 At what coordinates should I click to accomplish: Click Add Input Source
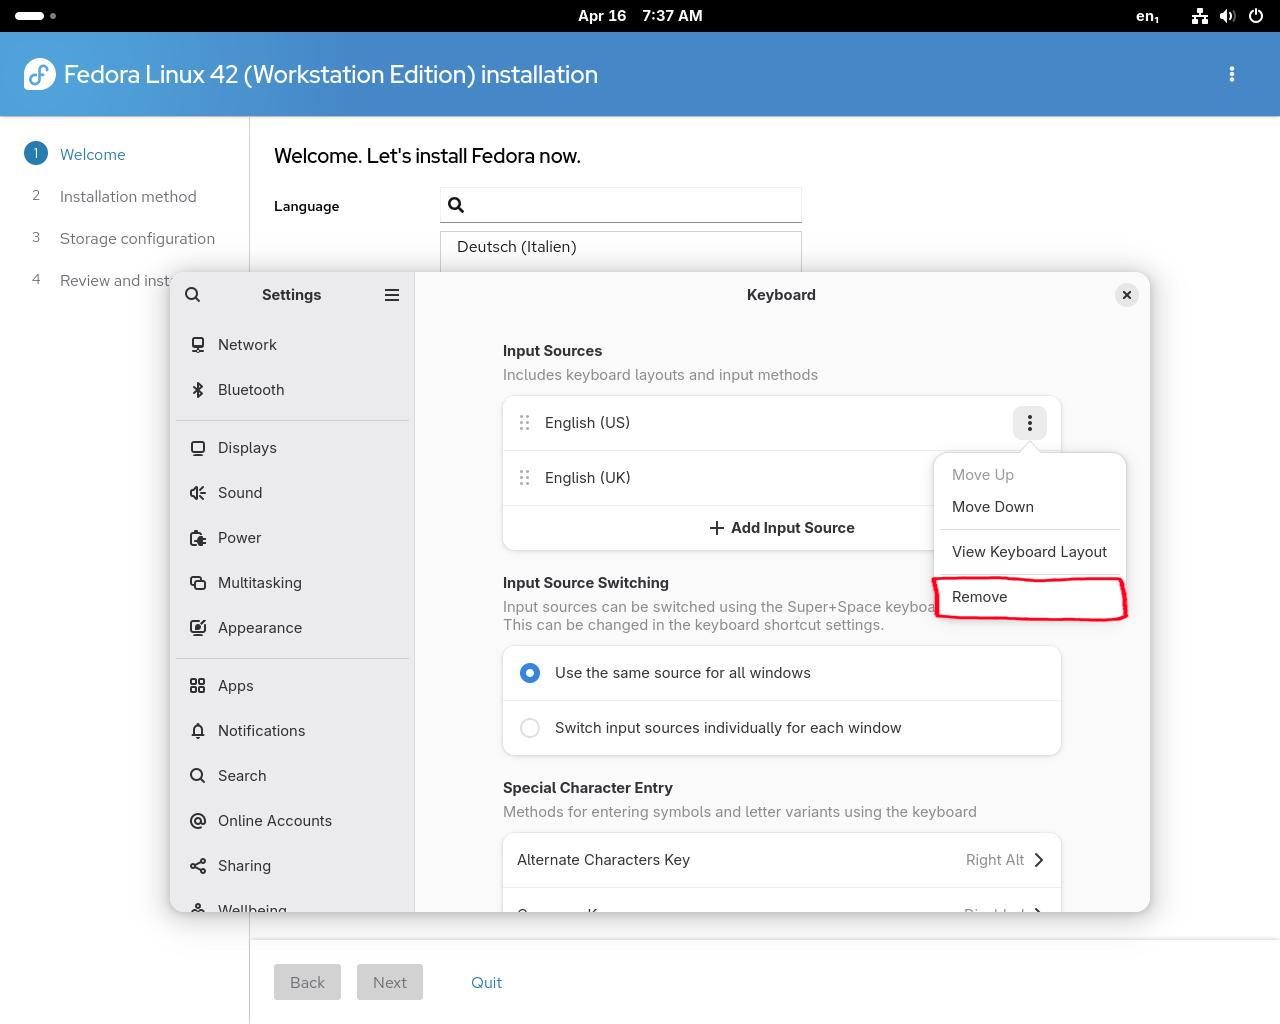[782, 528]
